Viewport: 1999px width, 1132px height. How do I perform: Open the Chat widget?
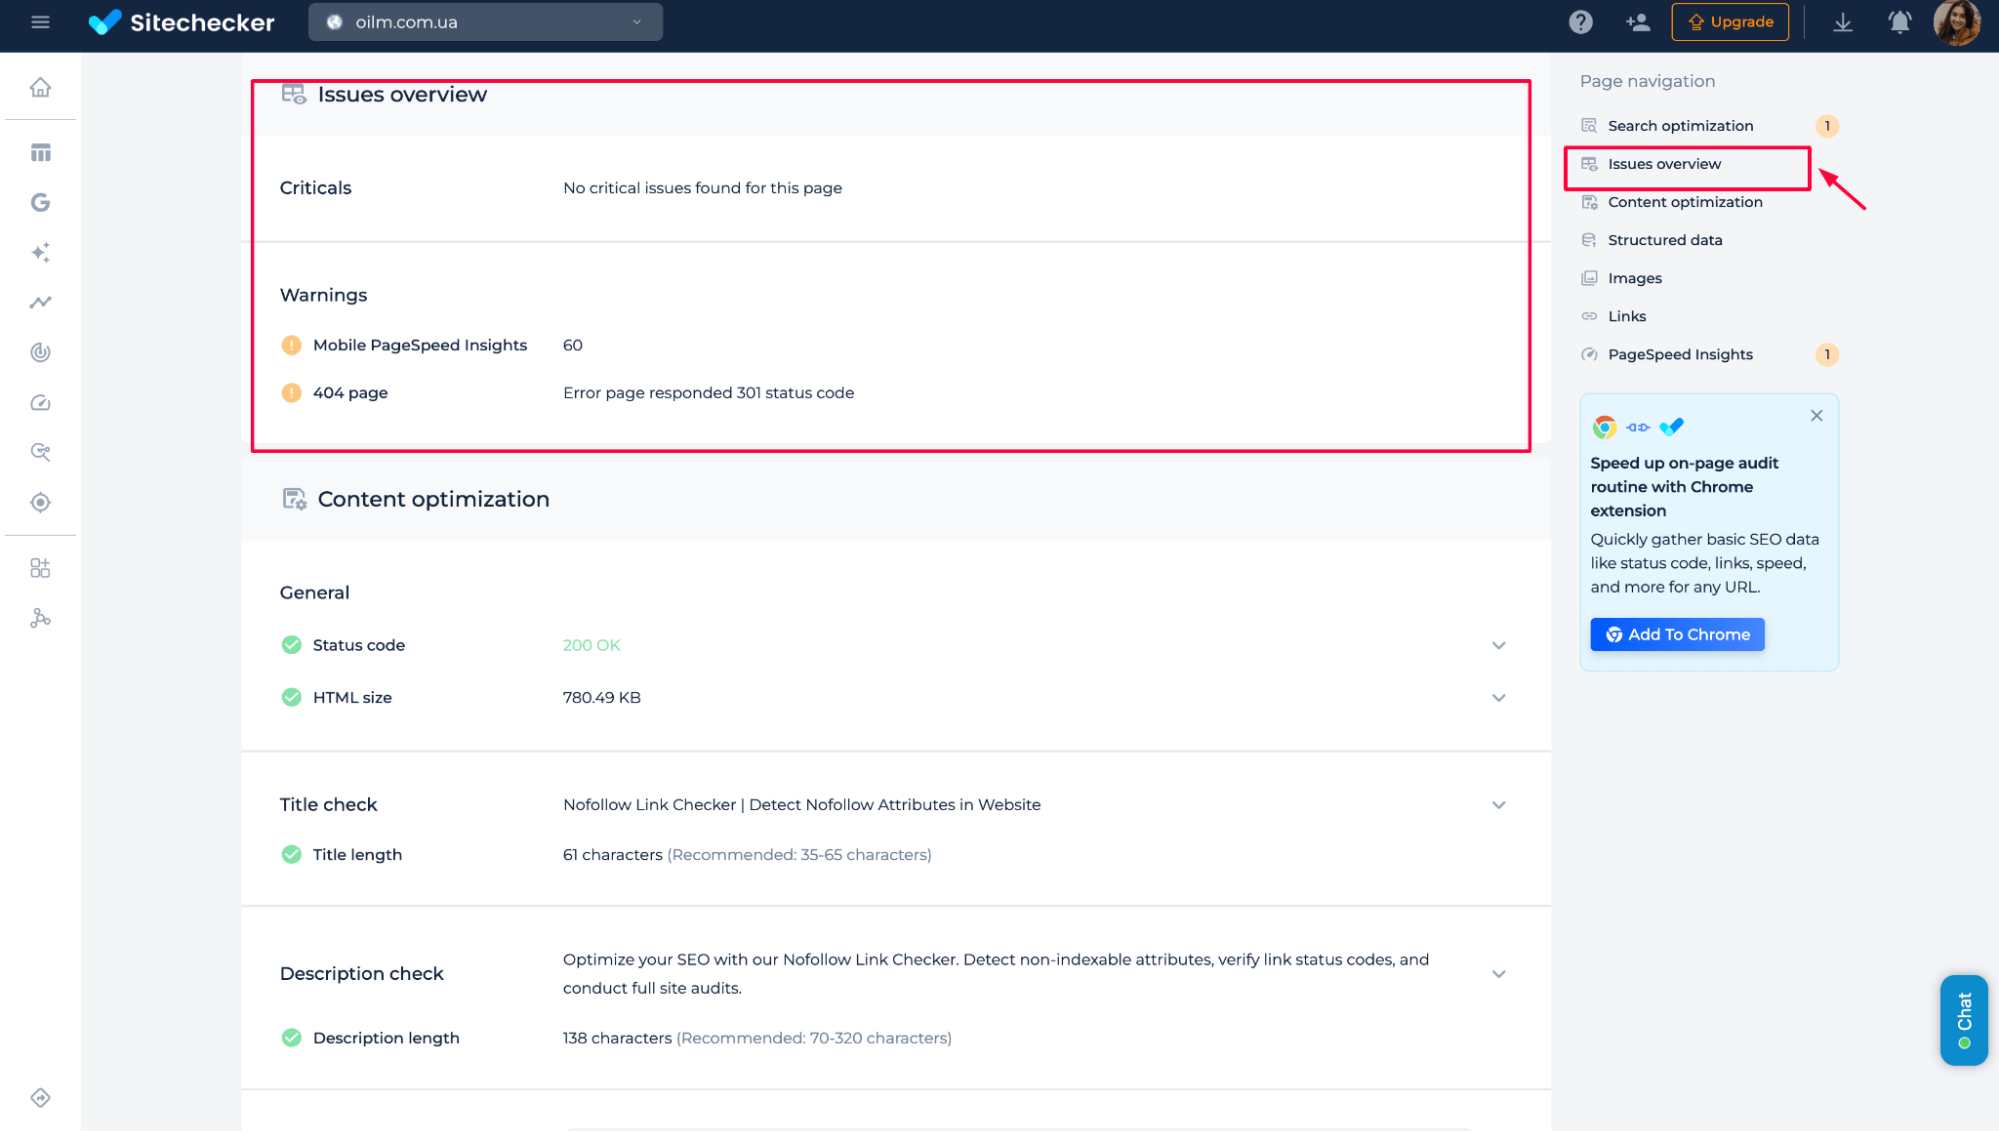point(1963,1020)
